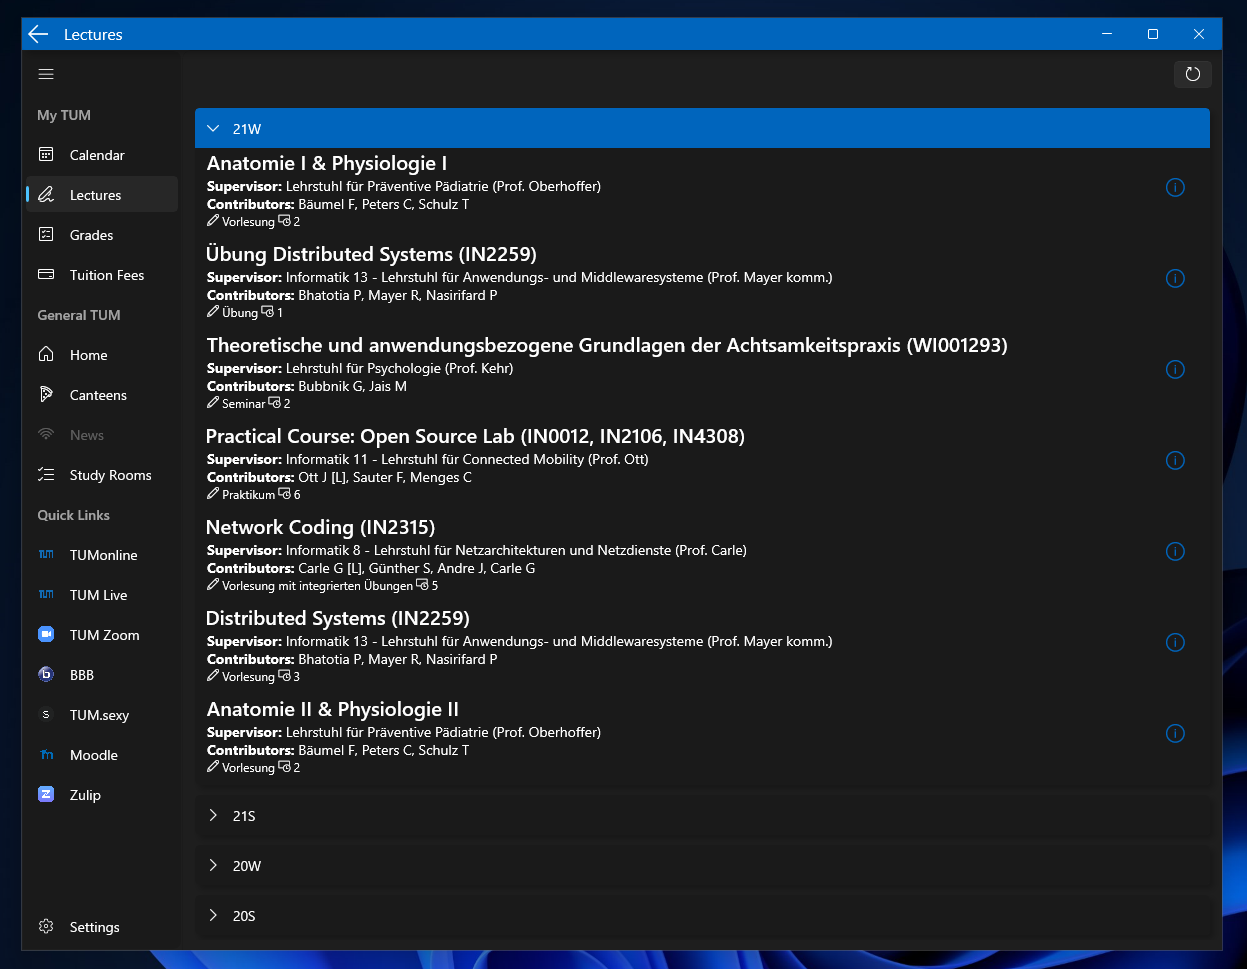Screen dimensions: 1247x969
Task: Open info for Practical Course: Open Source Lab
Action: [x=1176, y=460]
